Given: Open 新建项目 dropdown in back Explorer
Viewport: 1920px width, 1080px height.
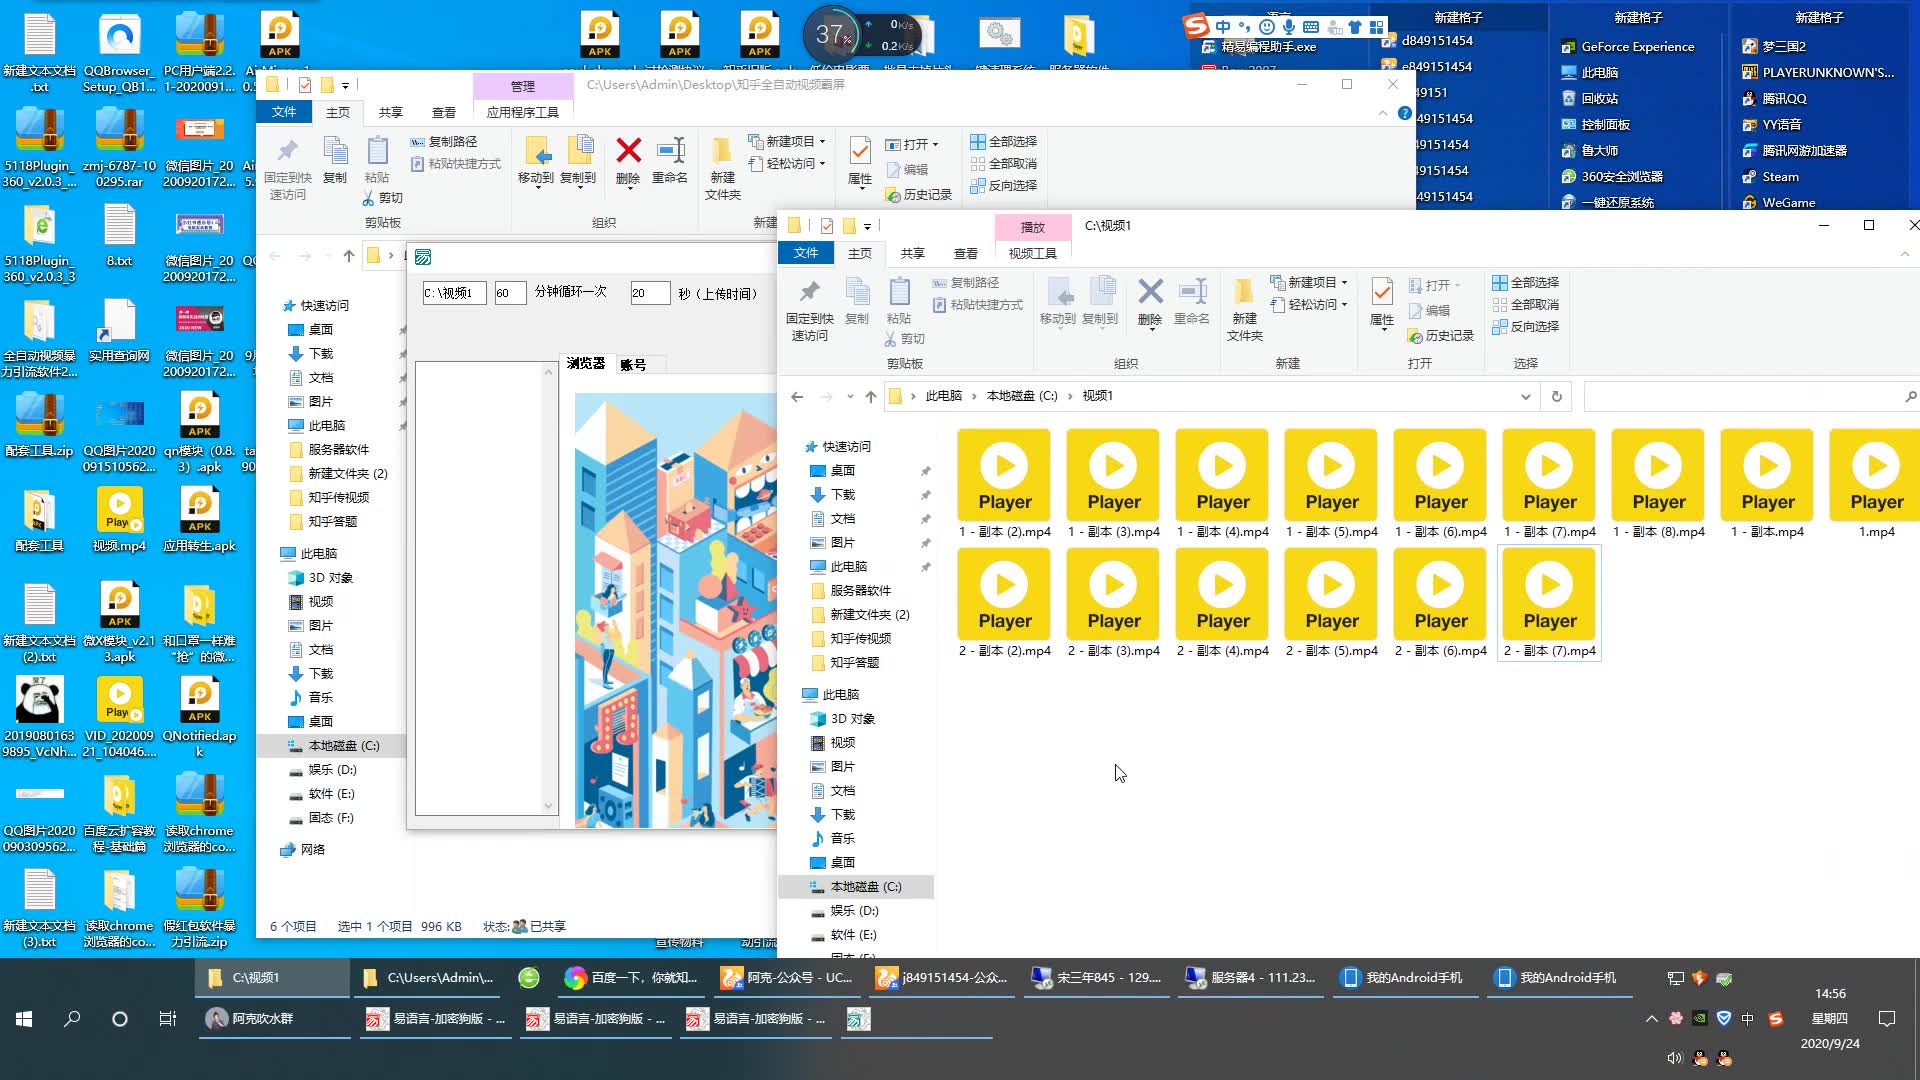Looking at the screenshot, I should point(787,142).
